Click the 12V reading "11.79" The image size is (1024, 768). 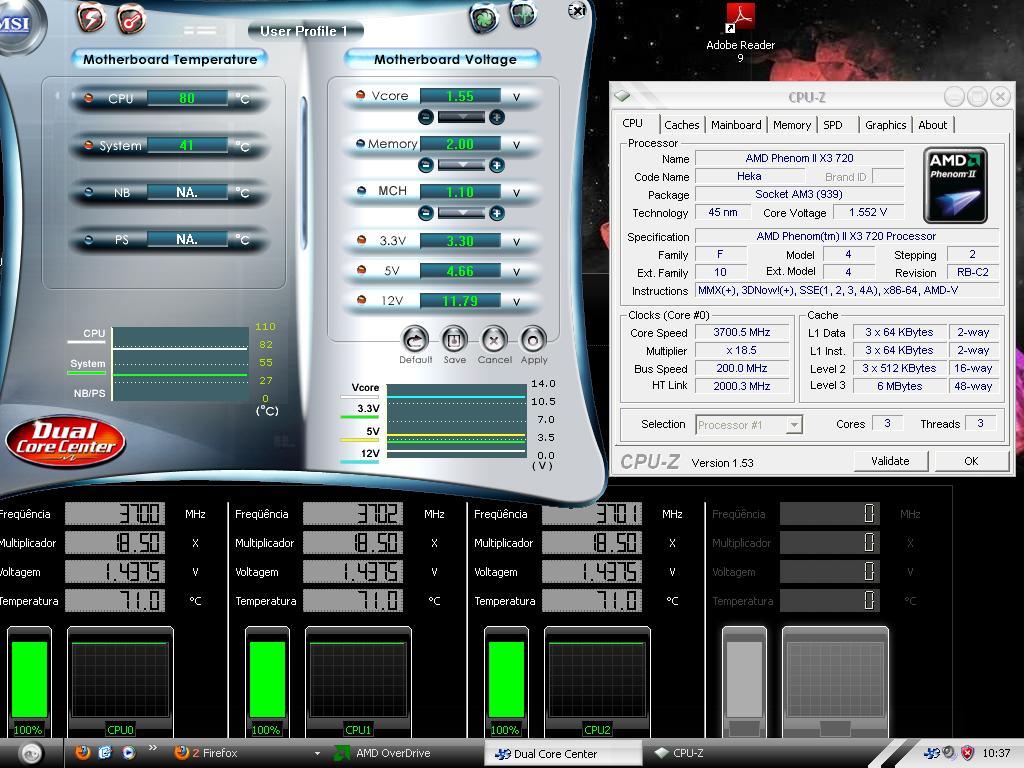tap(460, 301)
